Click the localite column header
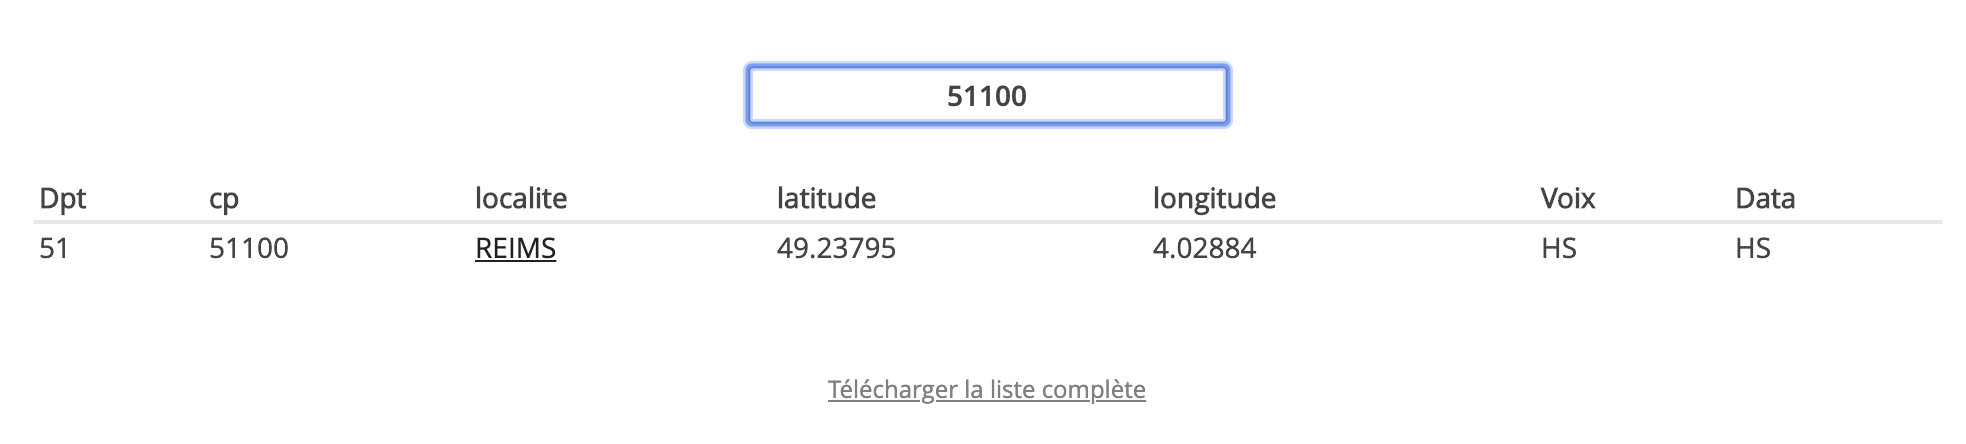Image resolution: width=1966 pixels, height=444 pixels. point(521,198)
